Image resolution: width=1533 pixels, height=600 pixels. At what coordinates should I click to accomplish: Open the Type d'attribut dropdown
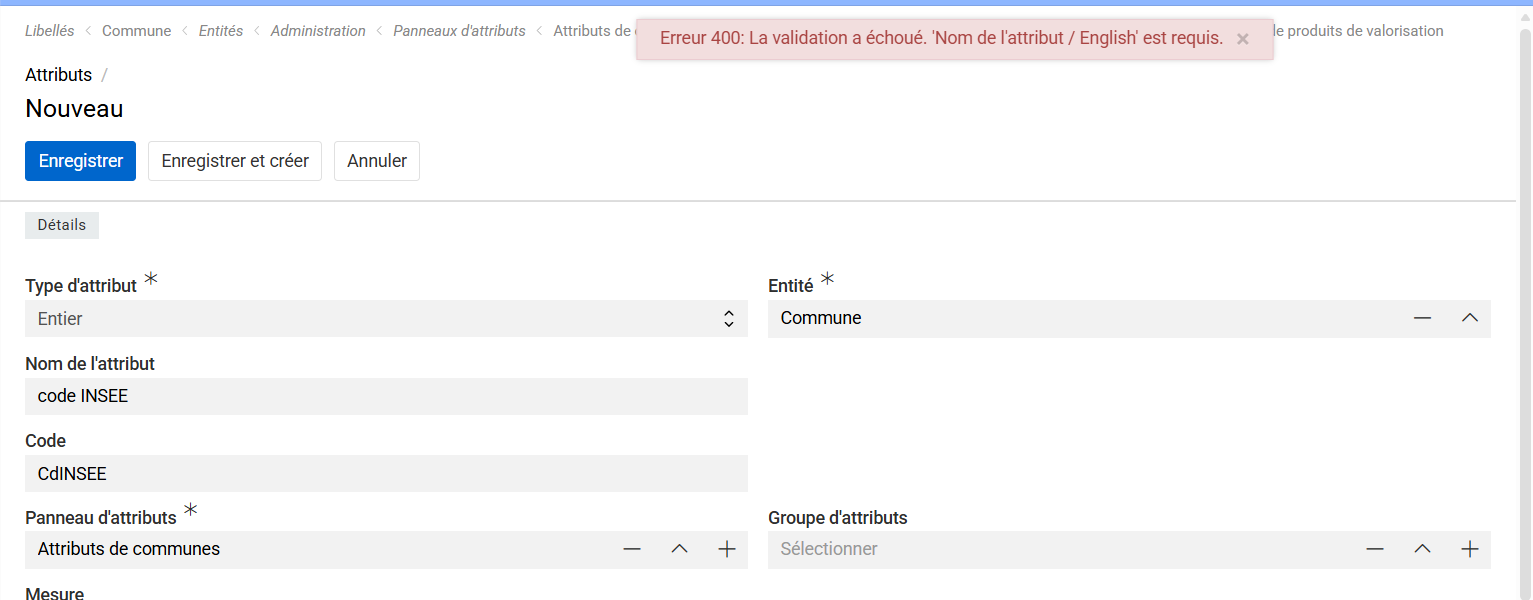[386, 319]
